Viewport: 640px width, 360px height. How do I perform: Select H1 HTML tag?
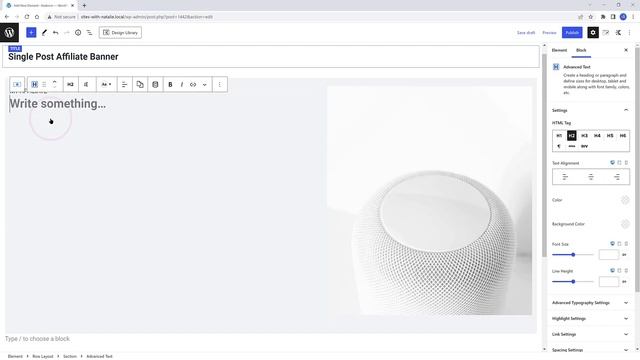(559, 136)
